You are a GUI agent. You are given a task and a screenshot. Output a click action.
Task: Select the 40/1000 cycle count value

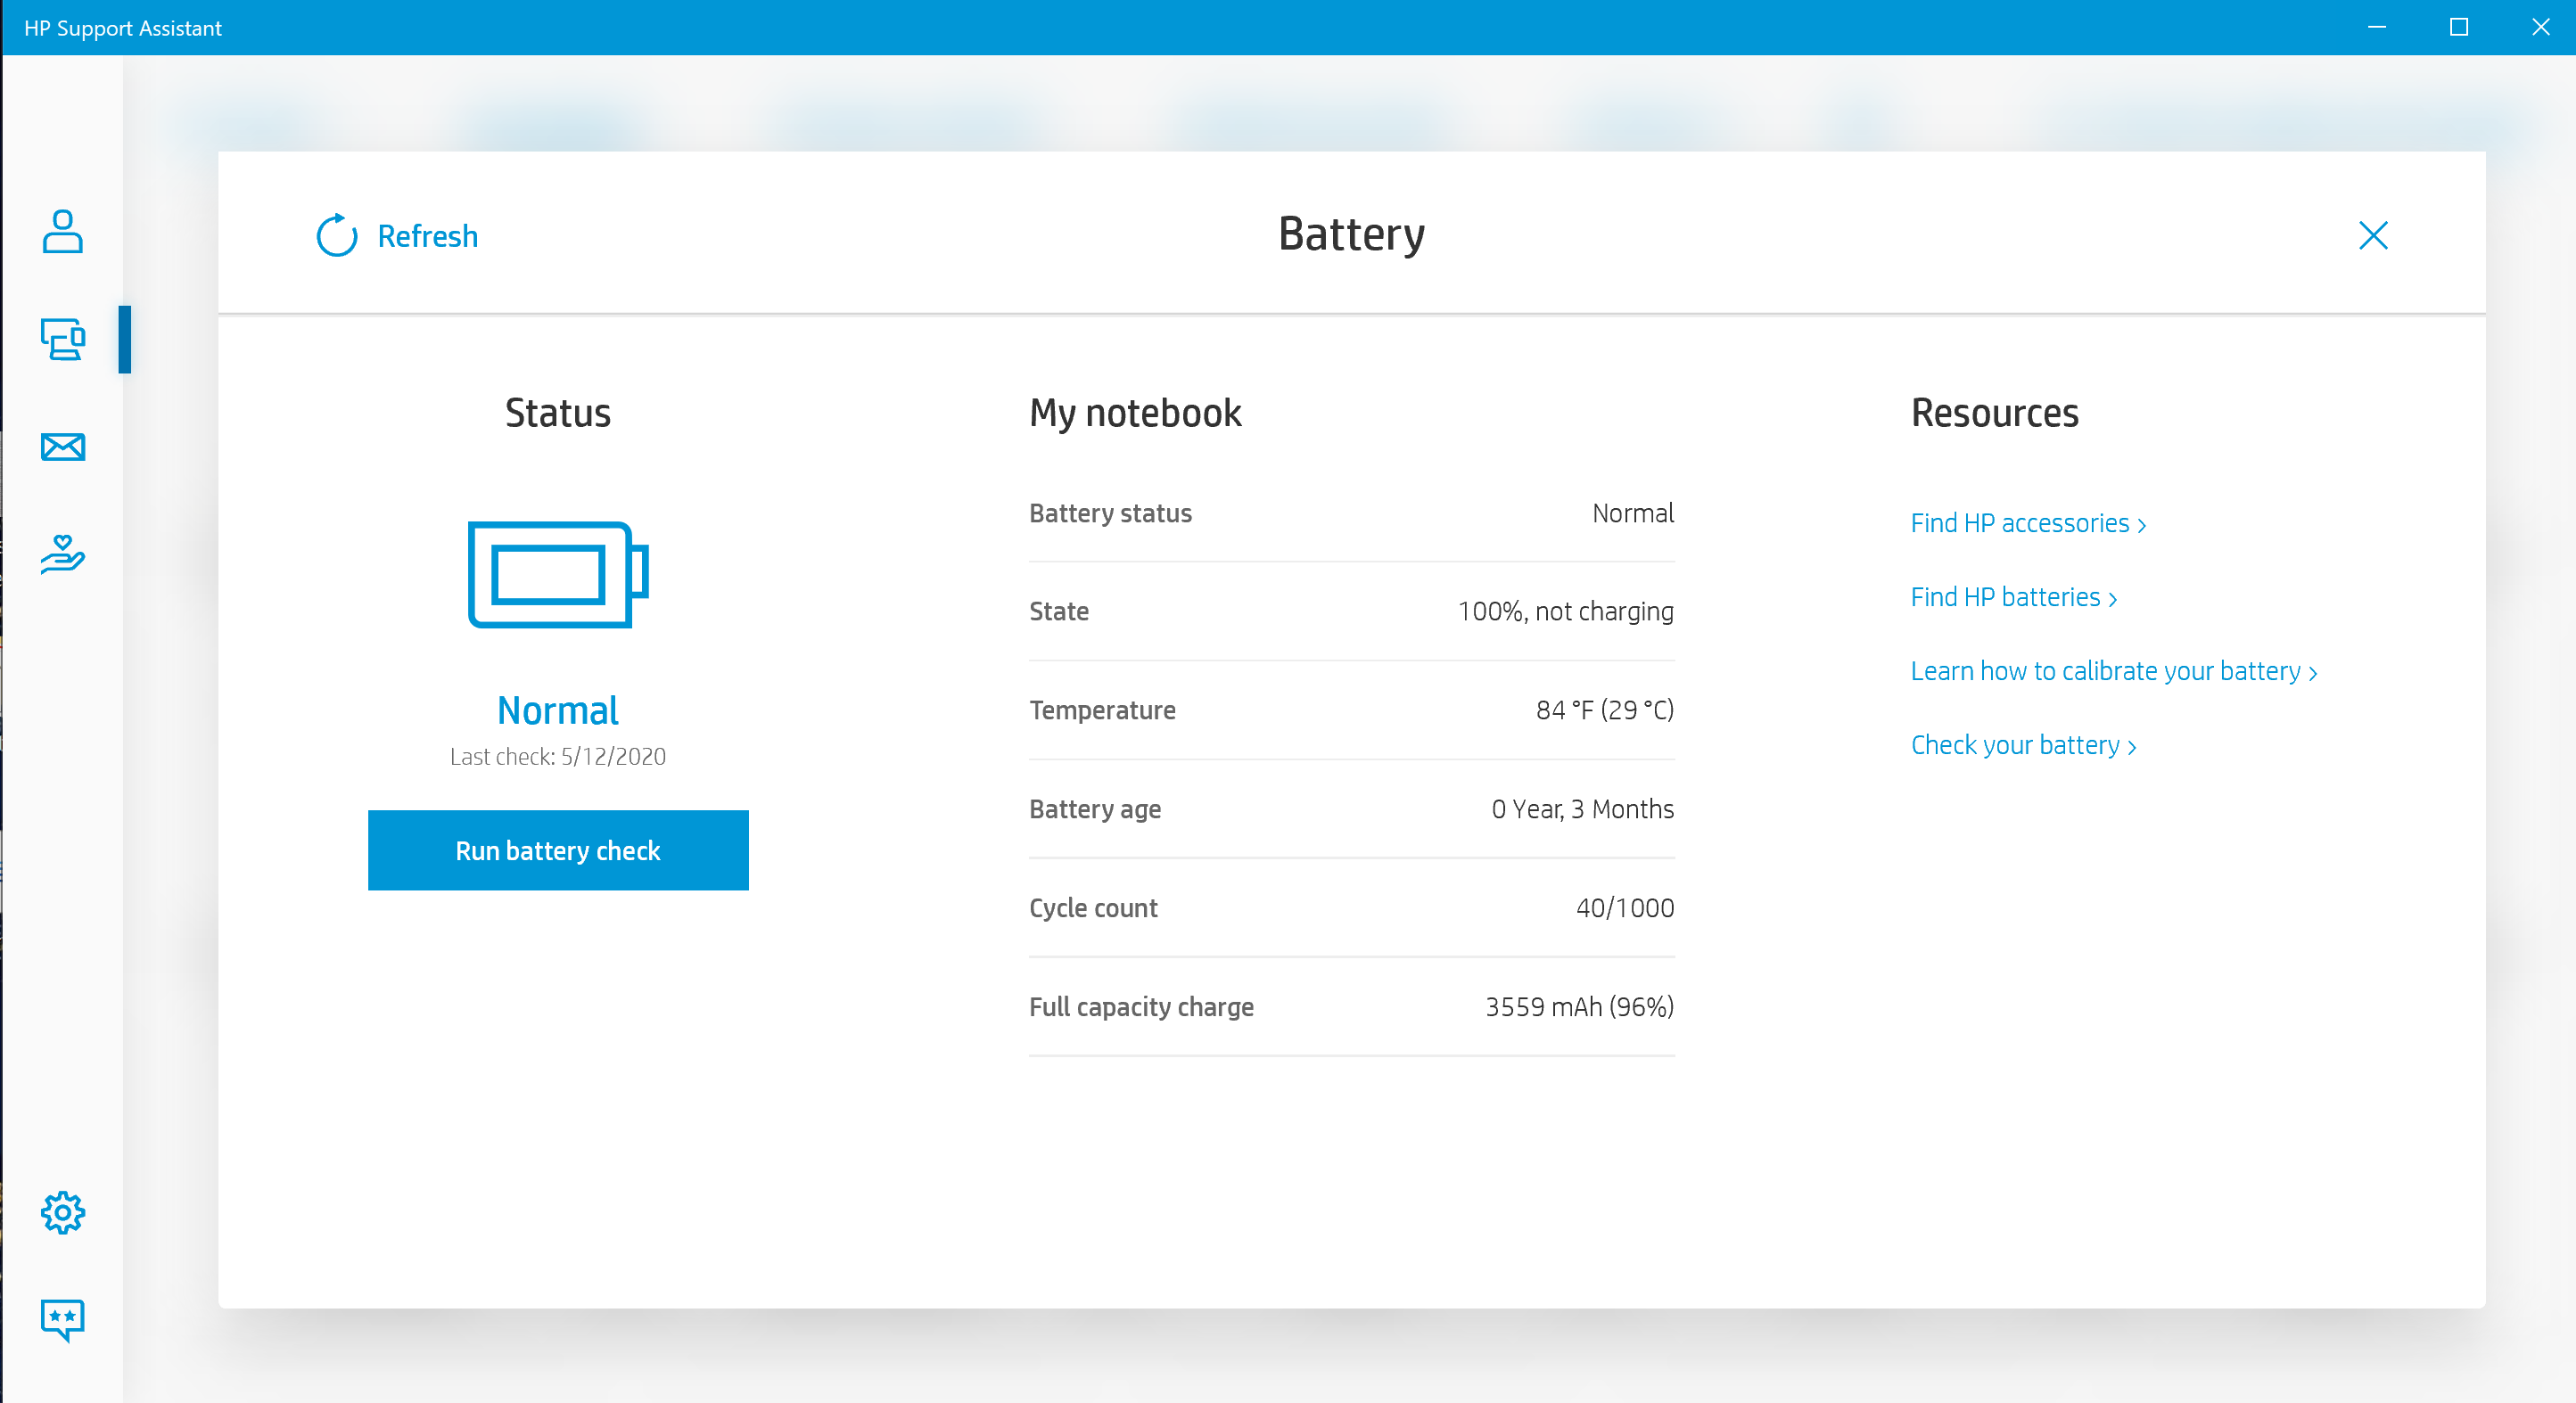(x=1625, y=908)
